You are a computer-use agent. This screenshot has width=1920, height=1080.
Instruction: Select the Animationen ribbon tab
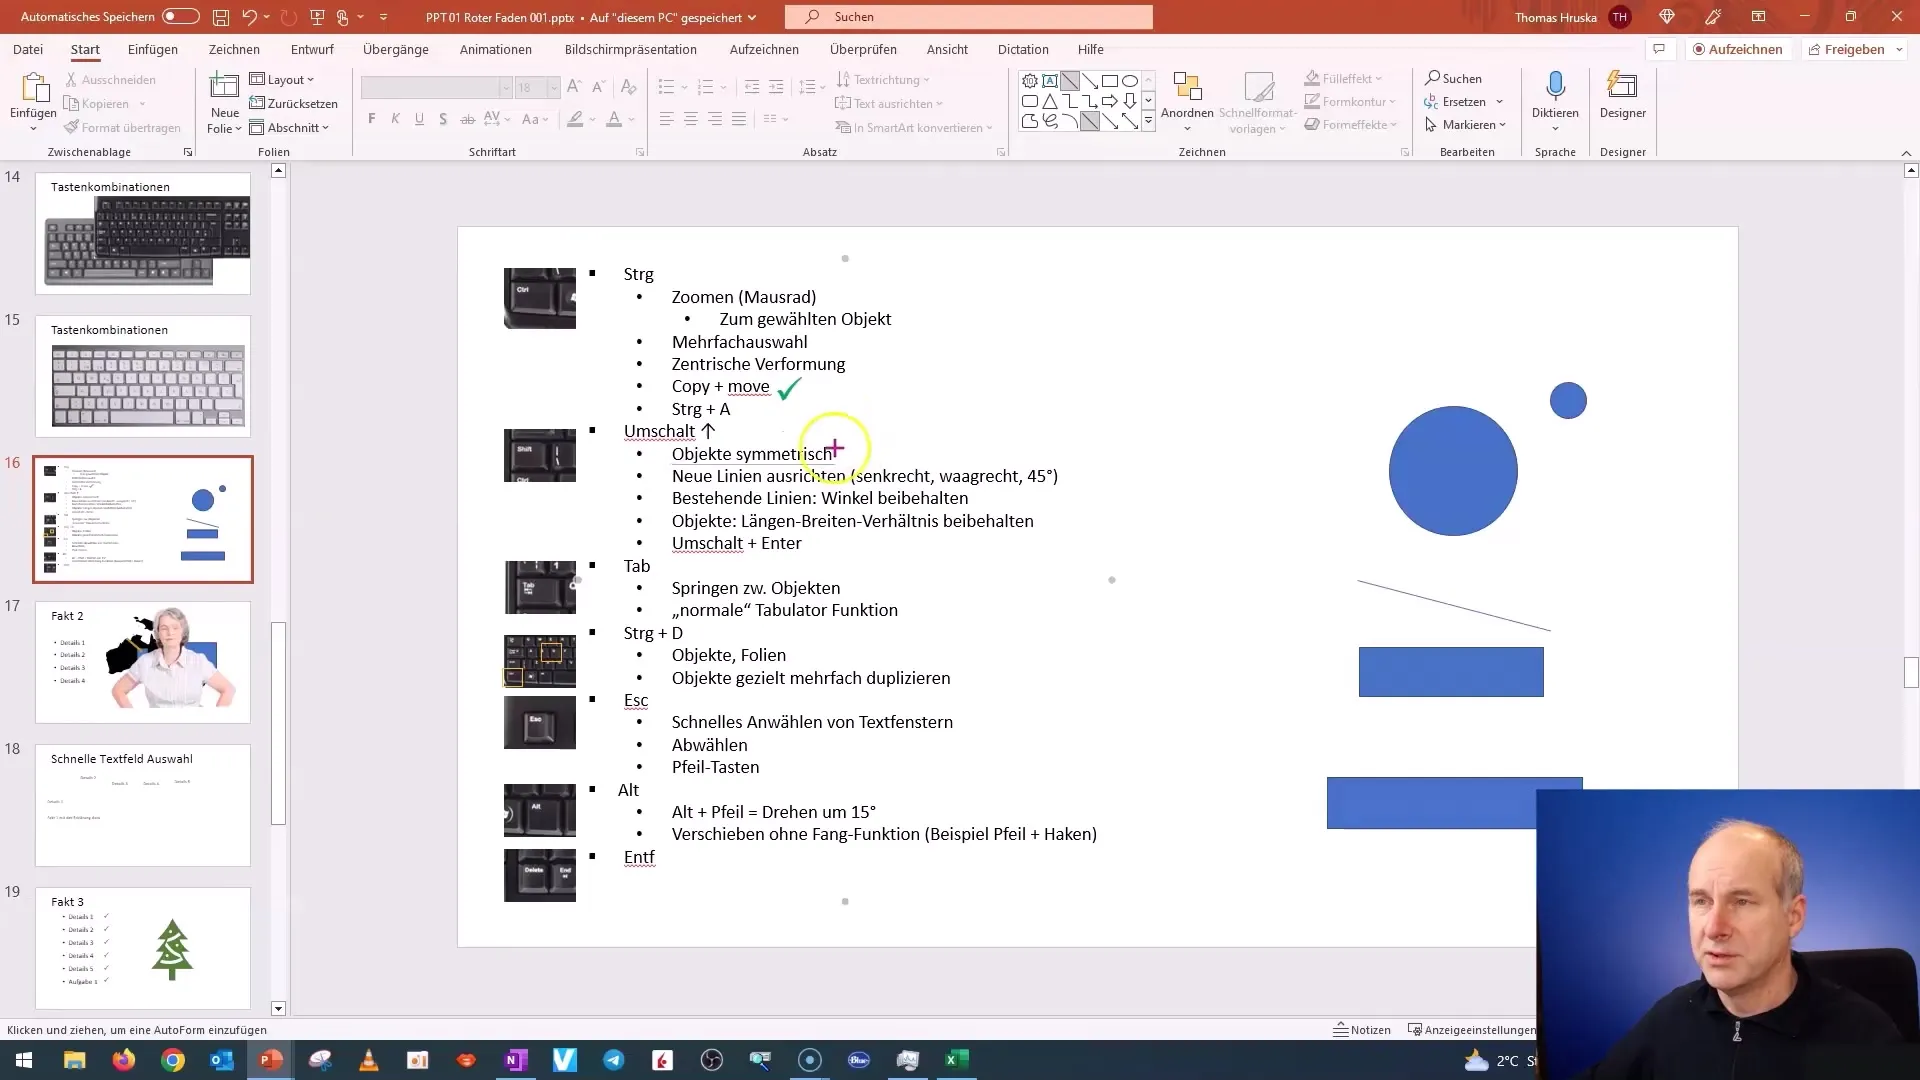pyautogui.click(x=497, y=49)
